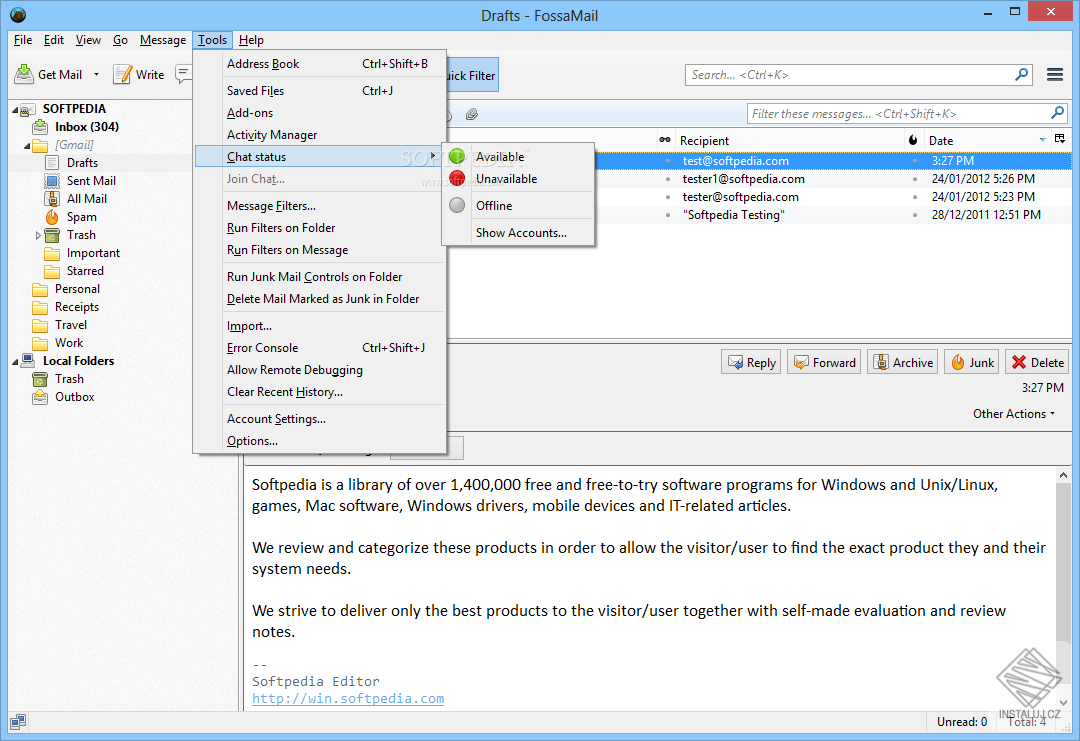
Task: Click the Forward button
Action: (824, 362)
